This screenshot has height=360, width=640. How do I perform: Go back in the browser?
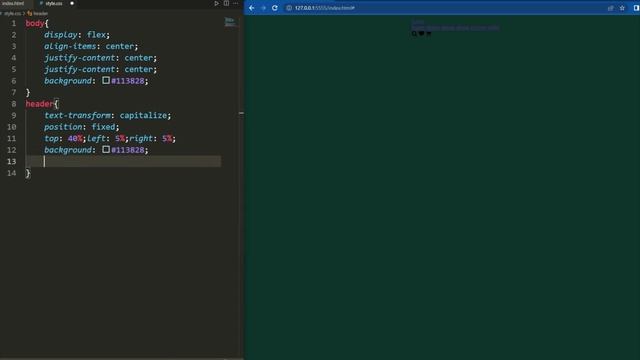coord(251,8)
